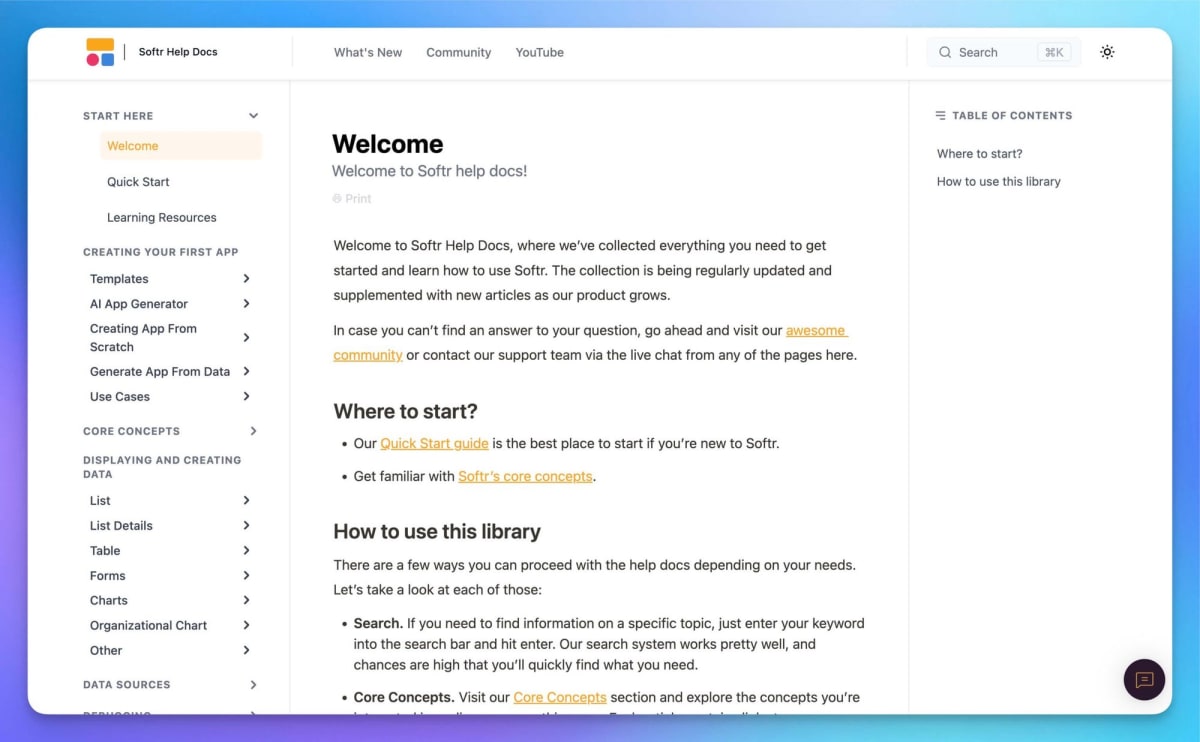Click the search magnifier icon

(945, 53)
